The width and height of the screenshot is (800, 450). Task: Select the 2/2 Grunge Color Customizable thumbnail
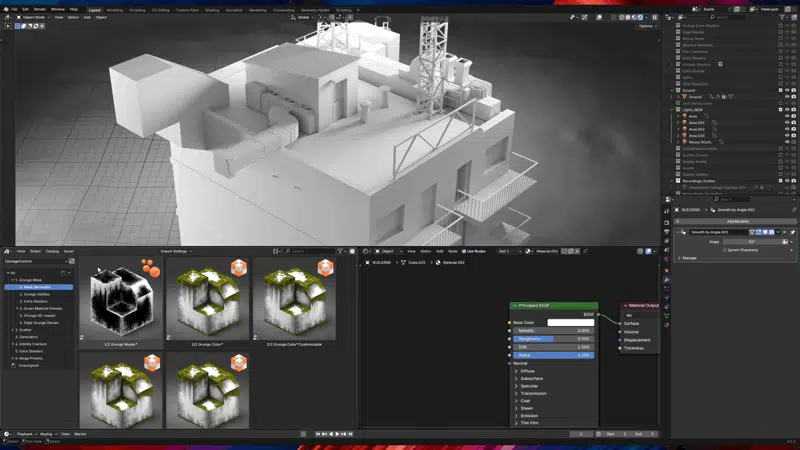(x=294, y=298)
